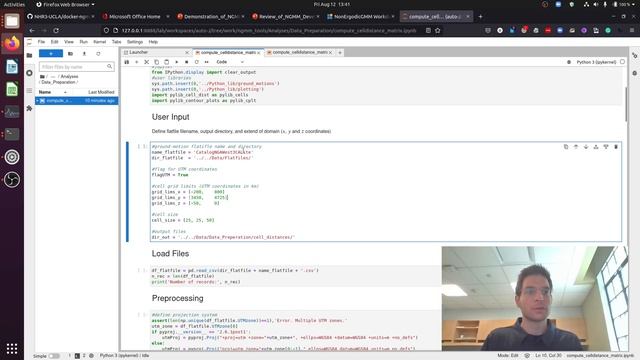Switch to the Microsoft Office Home browser tab
640x360 pixels.
click(x=136, y=17)
